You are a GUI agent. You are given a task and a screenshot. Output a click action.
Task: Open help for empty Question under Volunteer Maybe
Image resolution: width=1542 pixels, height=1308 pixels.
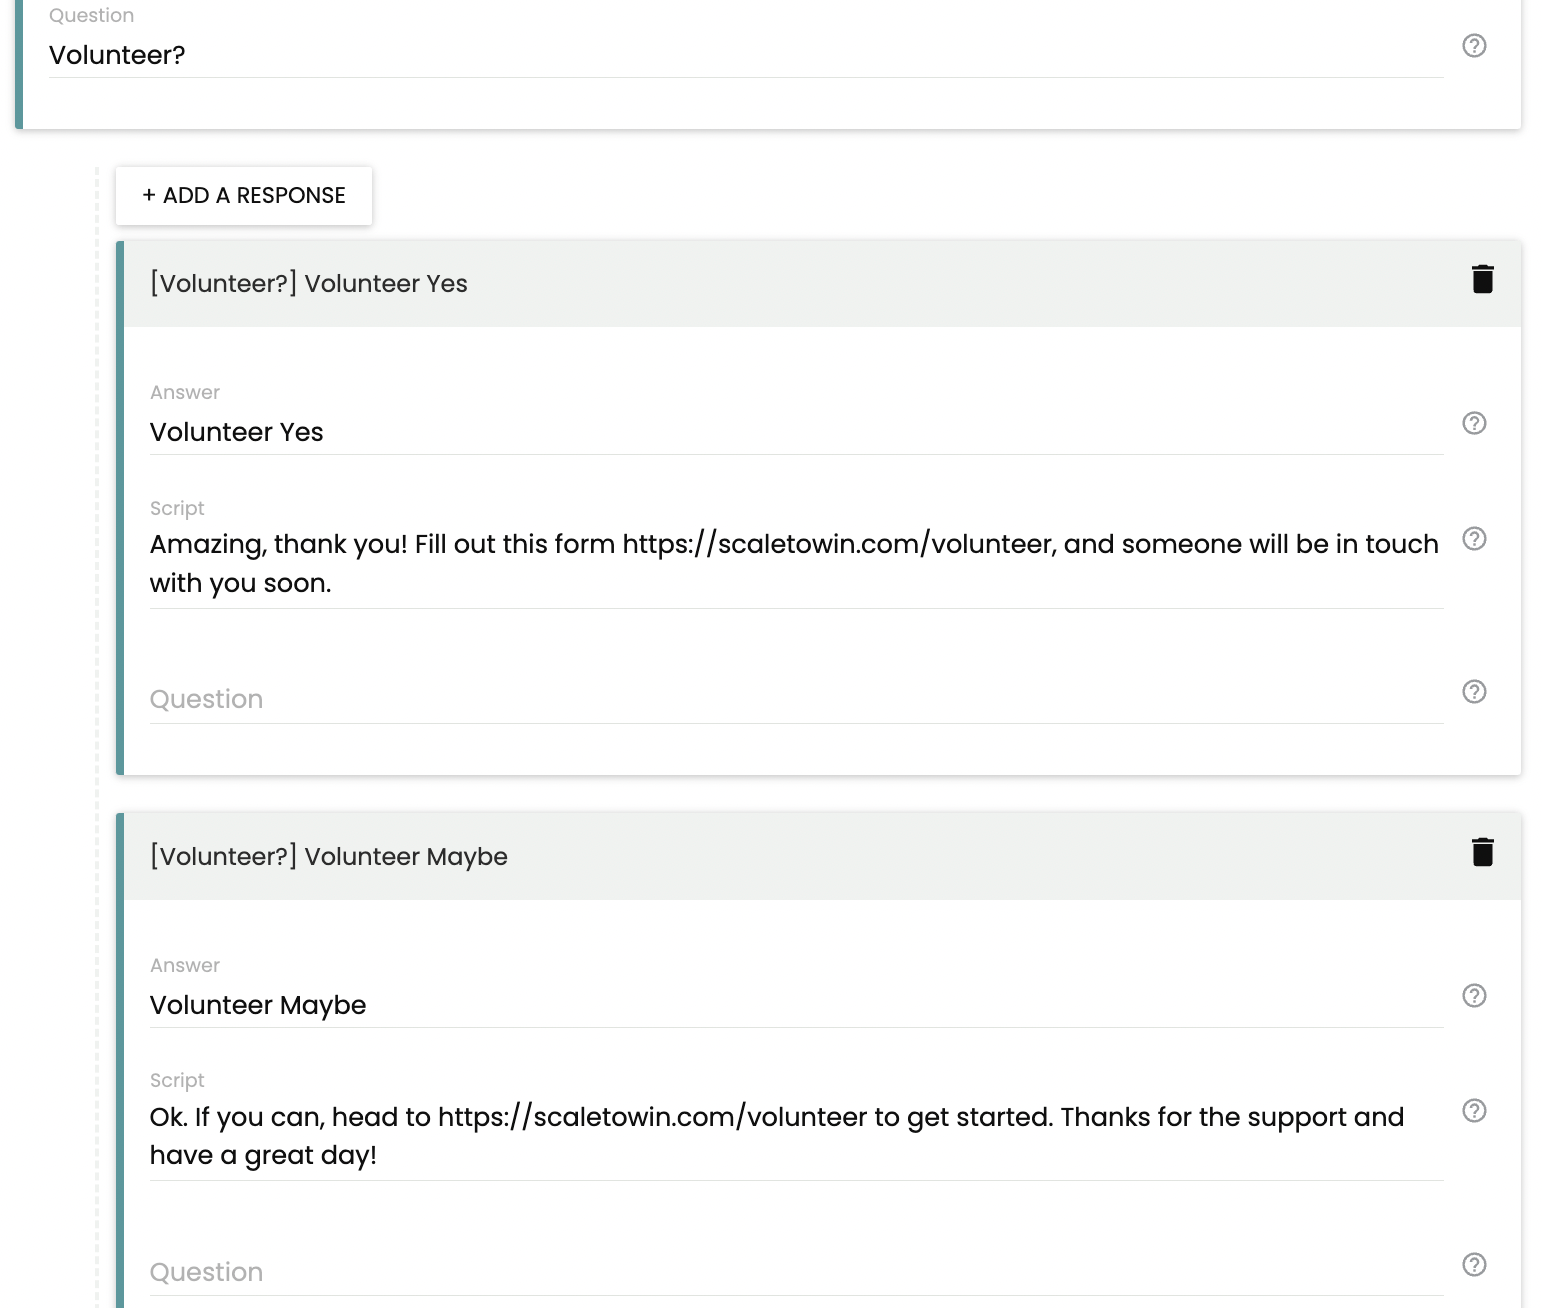point(1474,1265)
